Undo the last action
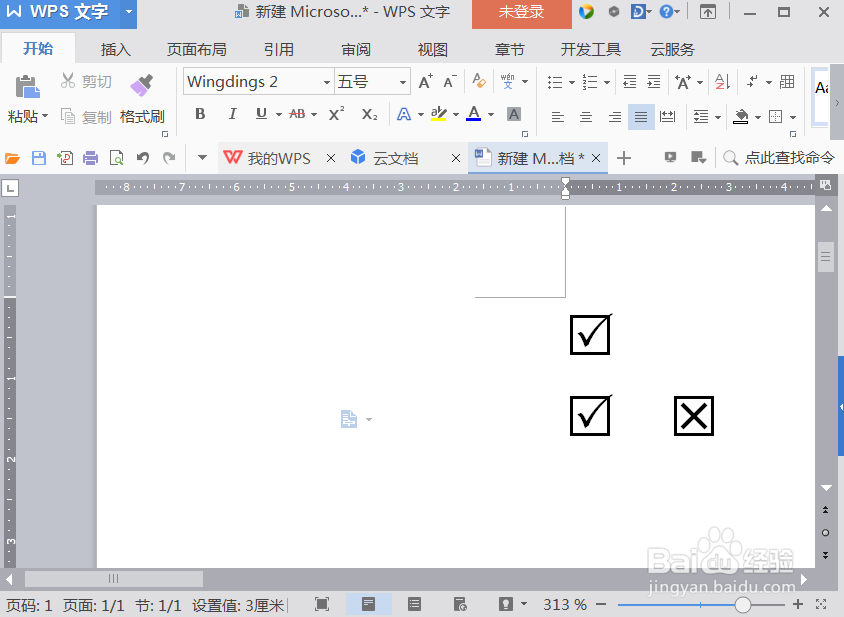This screenshot has width=844, height=617. click(x=143, y=158)
